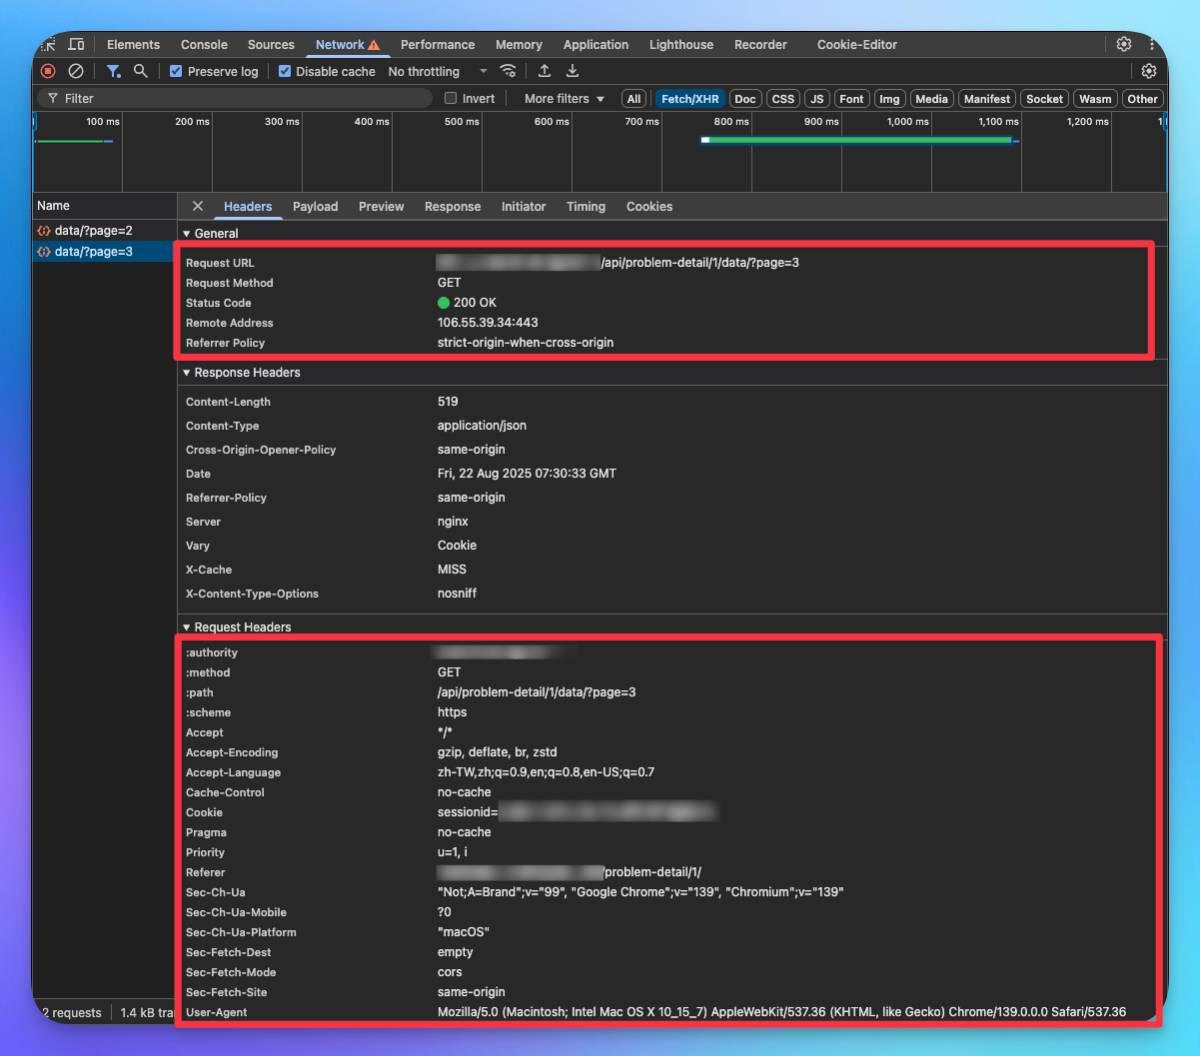
Task: Toggle the Doc type filter
Action: click(745, 98)
